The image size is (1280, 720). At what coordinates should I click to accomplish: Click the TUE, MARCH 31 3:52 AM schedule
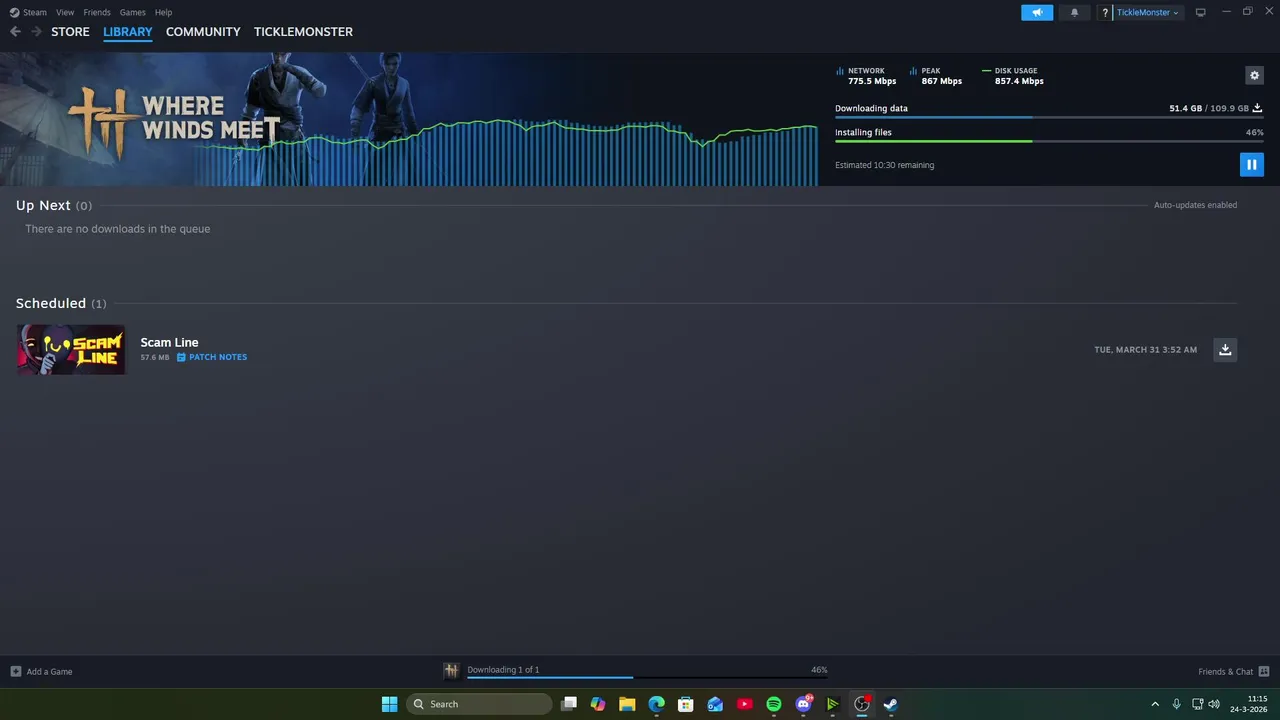(1145, 350)
